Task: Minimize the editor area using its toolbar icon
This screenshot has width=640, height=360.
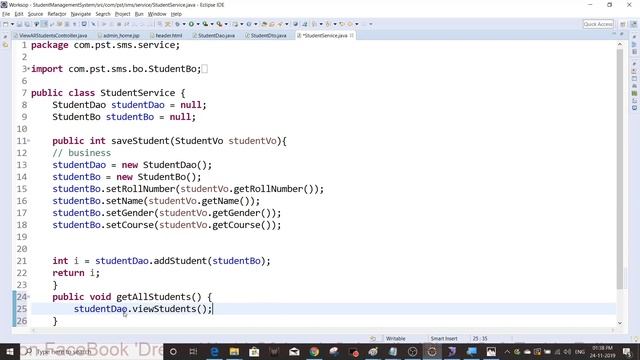Action: (x=613, y=34)
